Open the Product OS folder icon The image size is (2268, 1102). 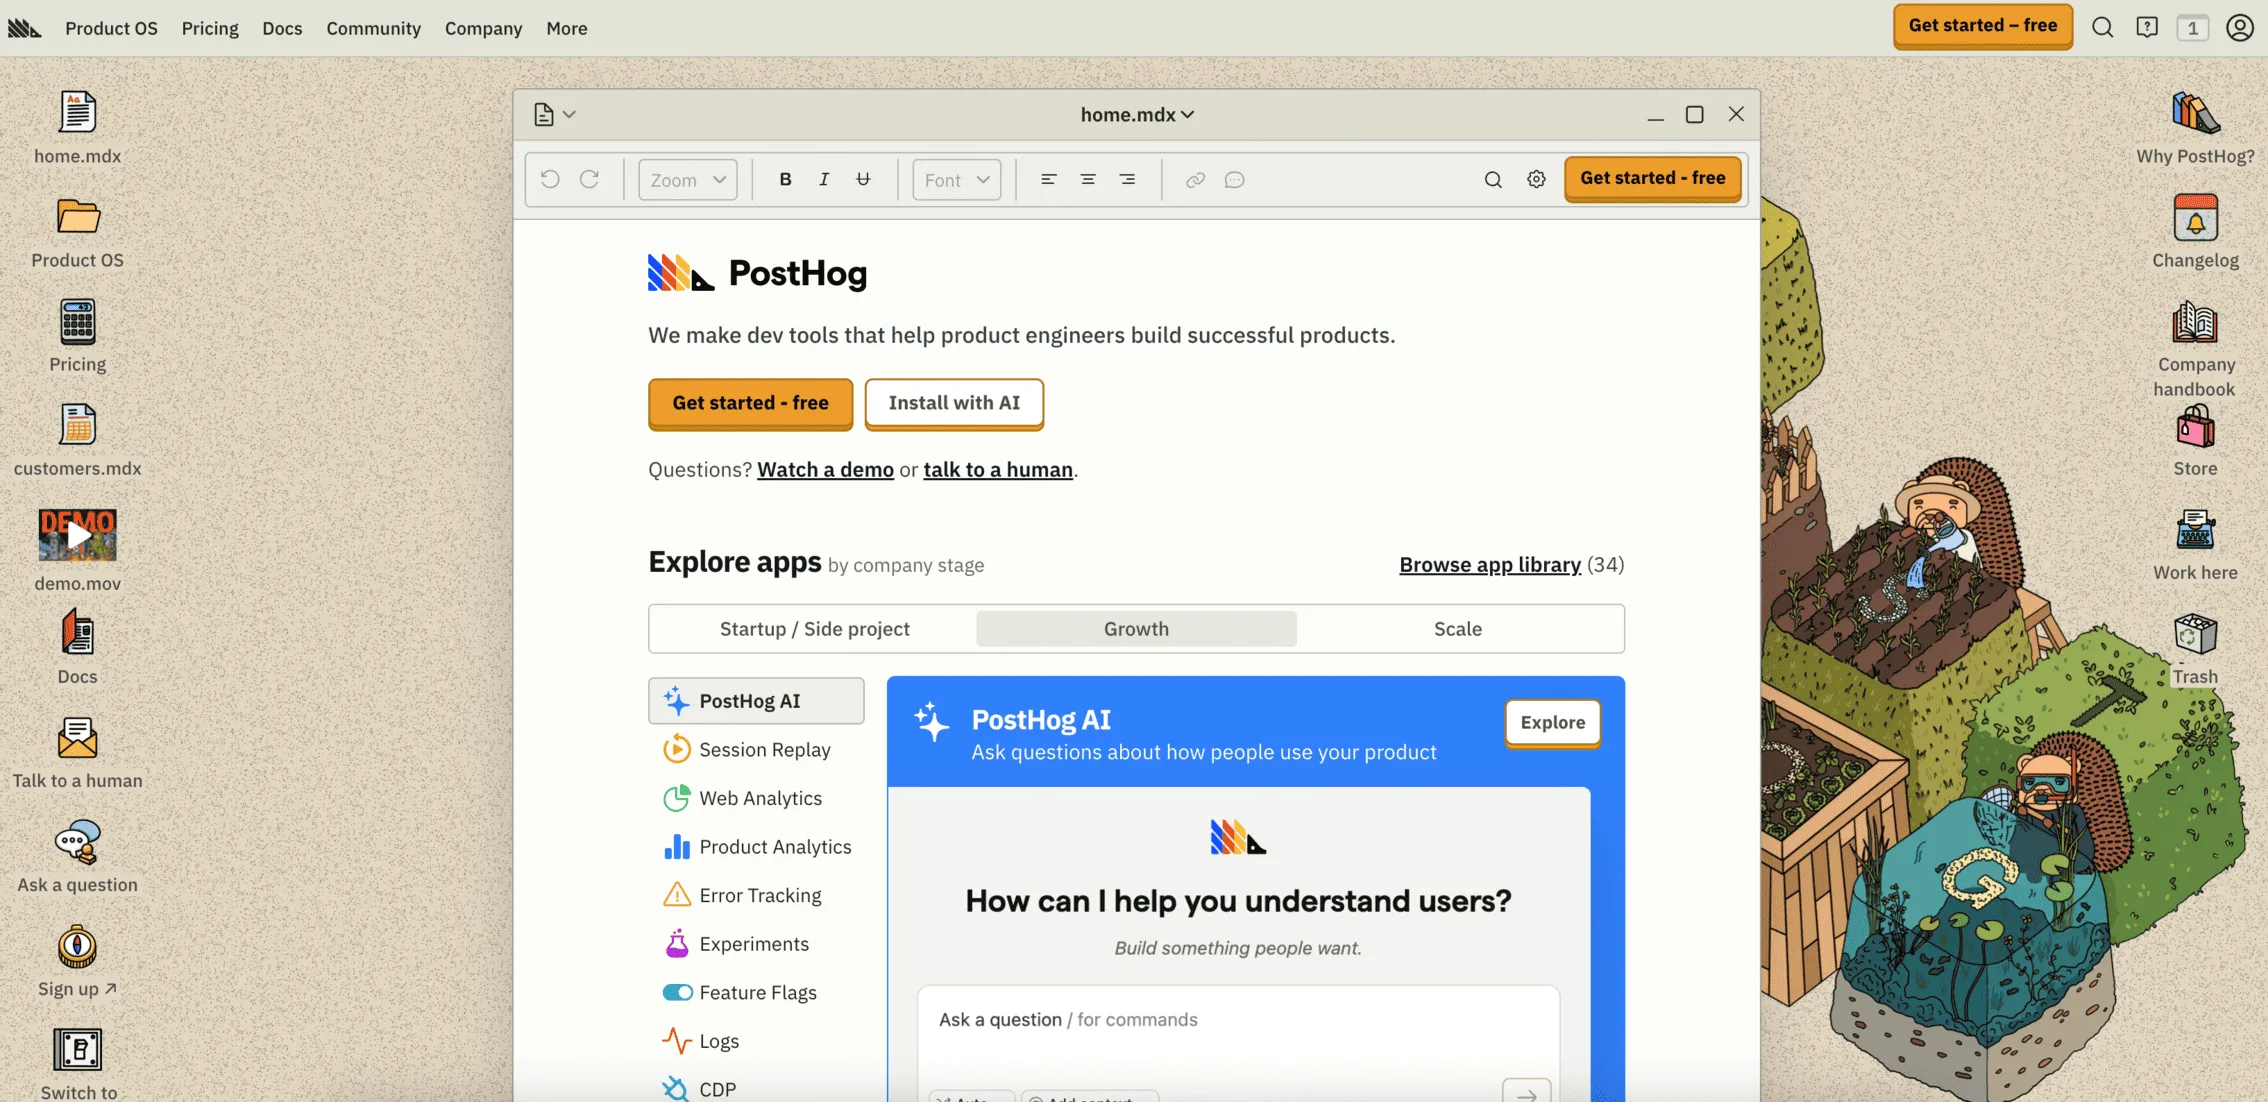click(x=77, y=216)
